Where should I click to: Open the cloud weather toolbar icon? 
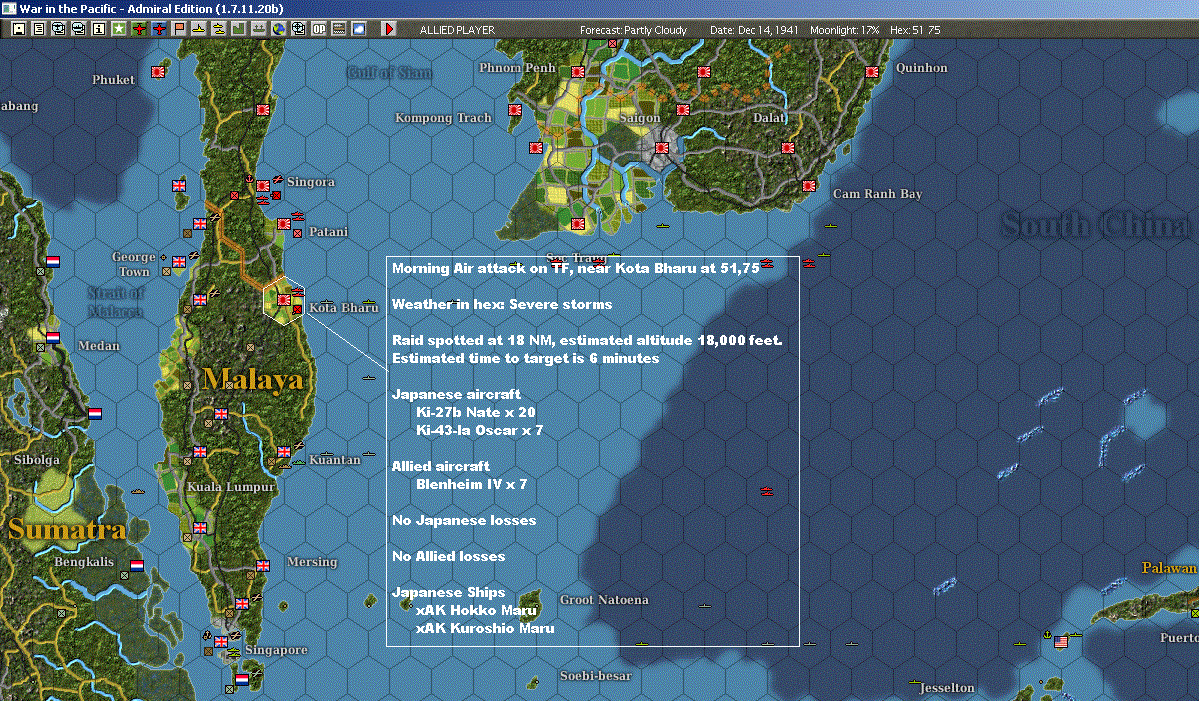pyautogui.click(x=359, y=29)
